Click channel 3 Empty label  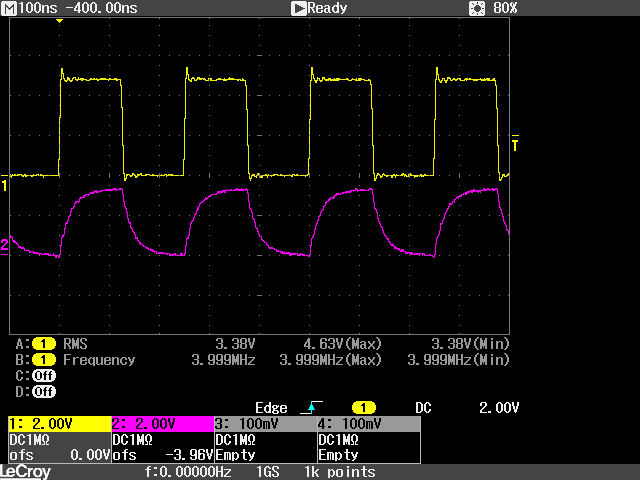pyautogui.click(x=235, y=455)
